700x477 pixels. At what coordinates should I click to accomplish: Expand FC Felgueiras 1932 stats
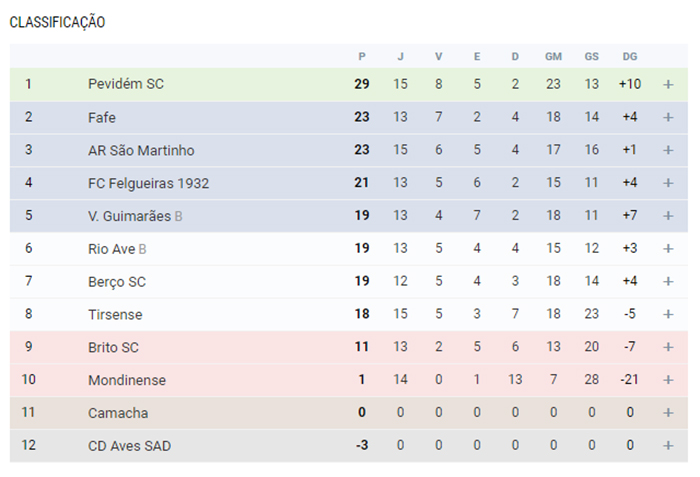tap(668, 183)
